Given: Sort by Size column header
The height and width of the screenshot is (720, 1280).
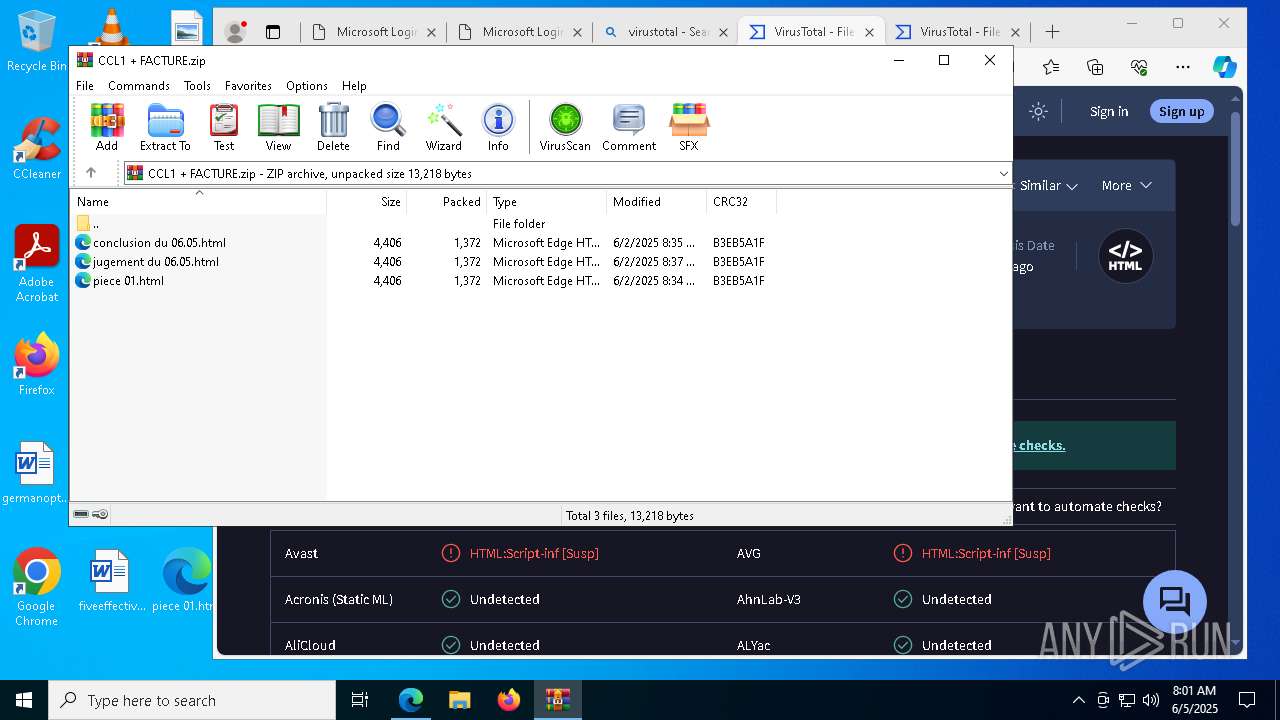Looking at the screenshot, I should coord(367,202).
